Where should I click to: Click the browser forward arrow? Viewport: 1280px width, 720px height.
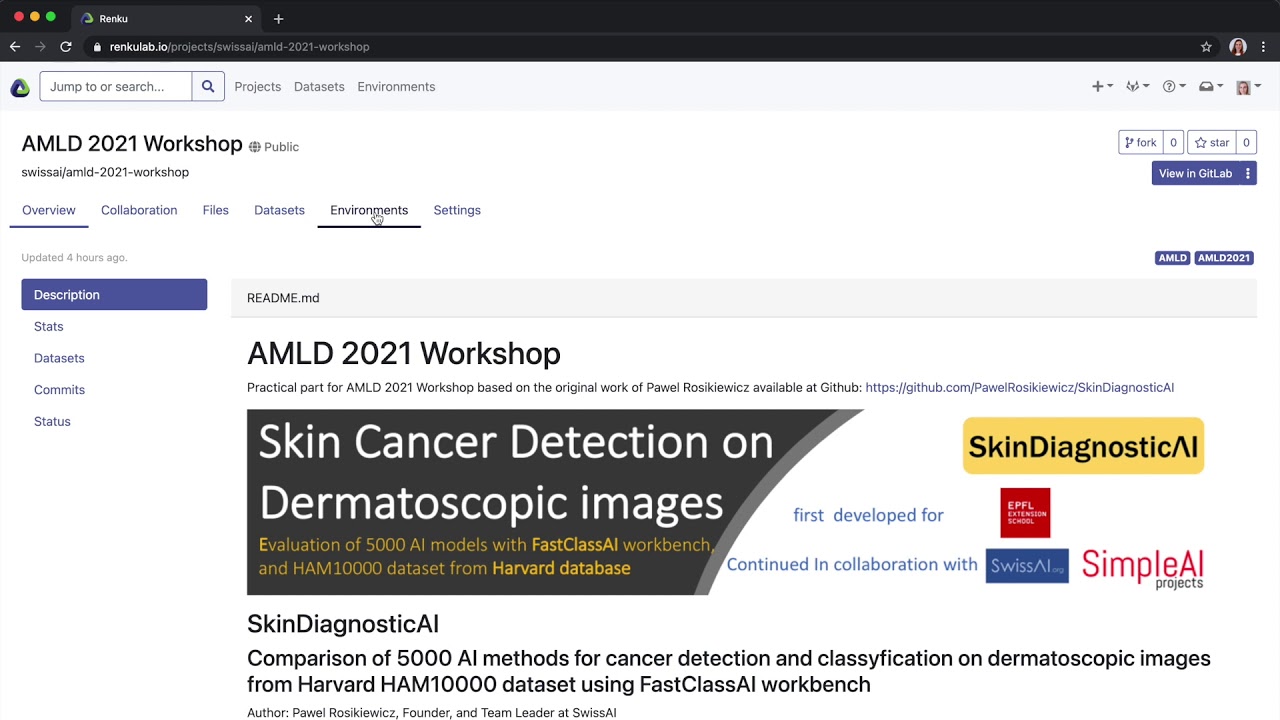[x=40, y=47]
